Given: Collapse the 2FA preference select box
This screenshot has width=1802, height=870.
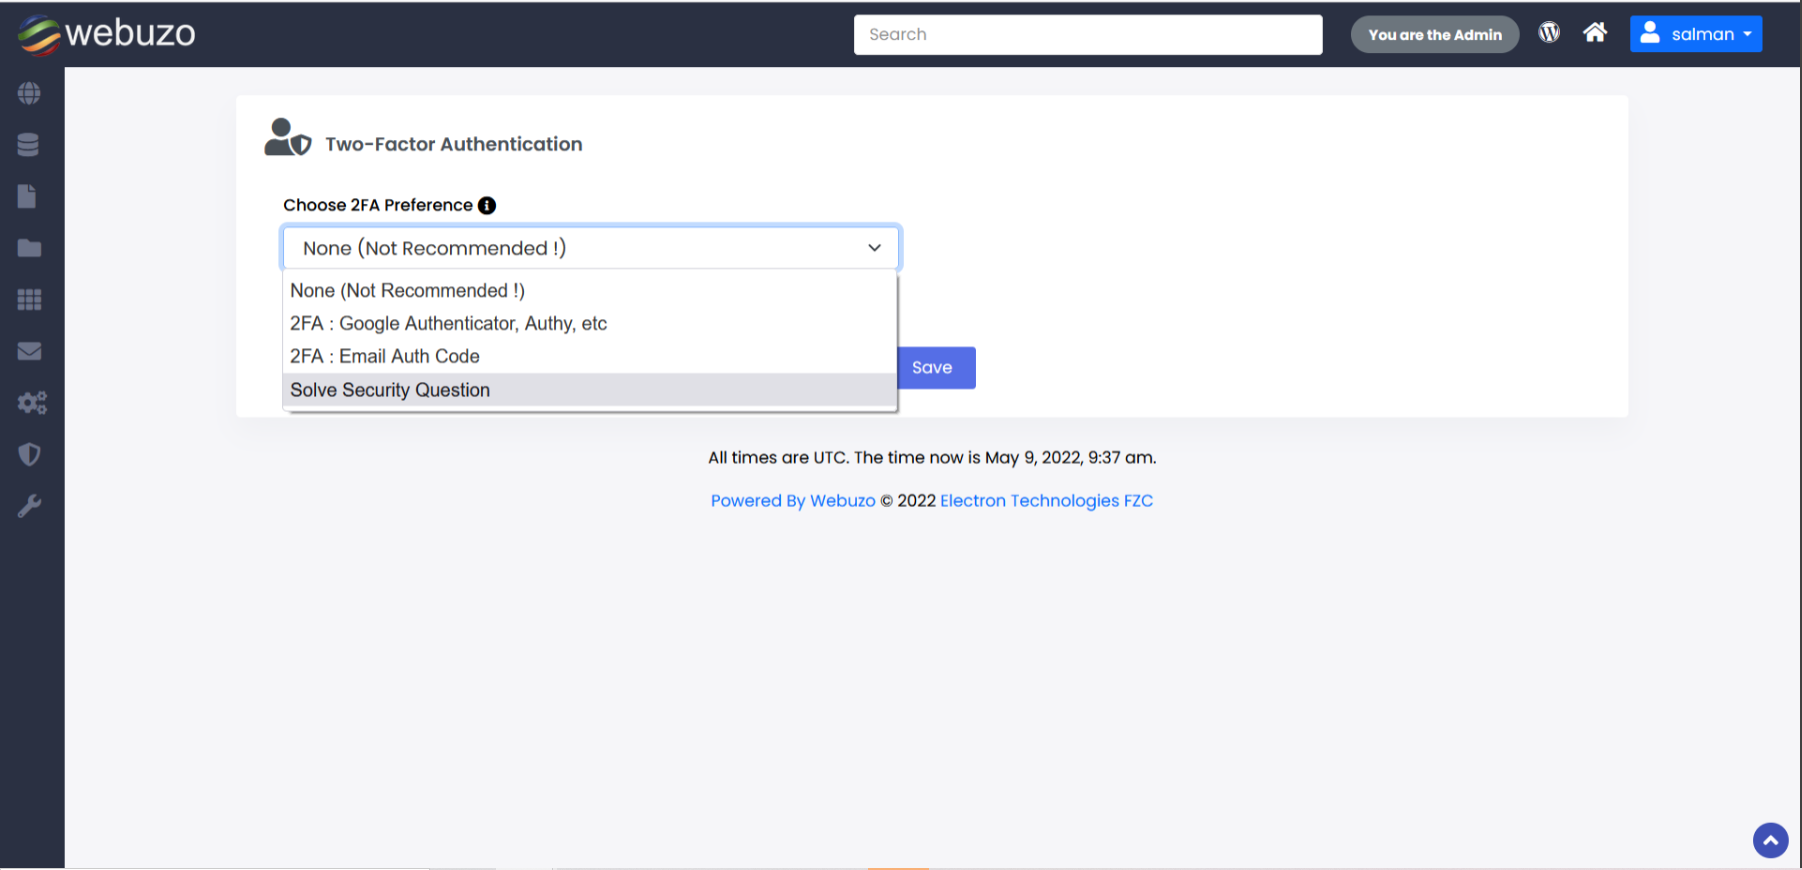Looking at the screenshot, I should tap(590, 248).
